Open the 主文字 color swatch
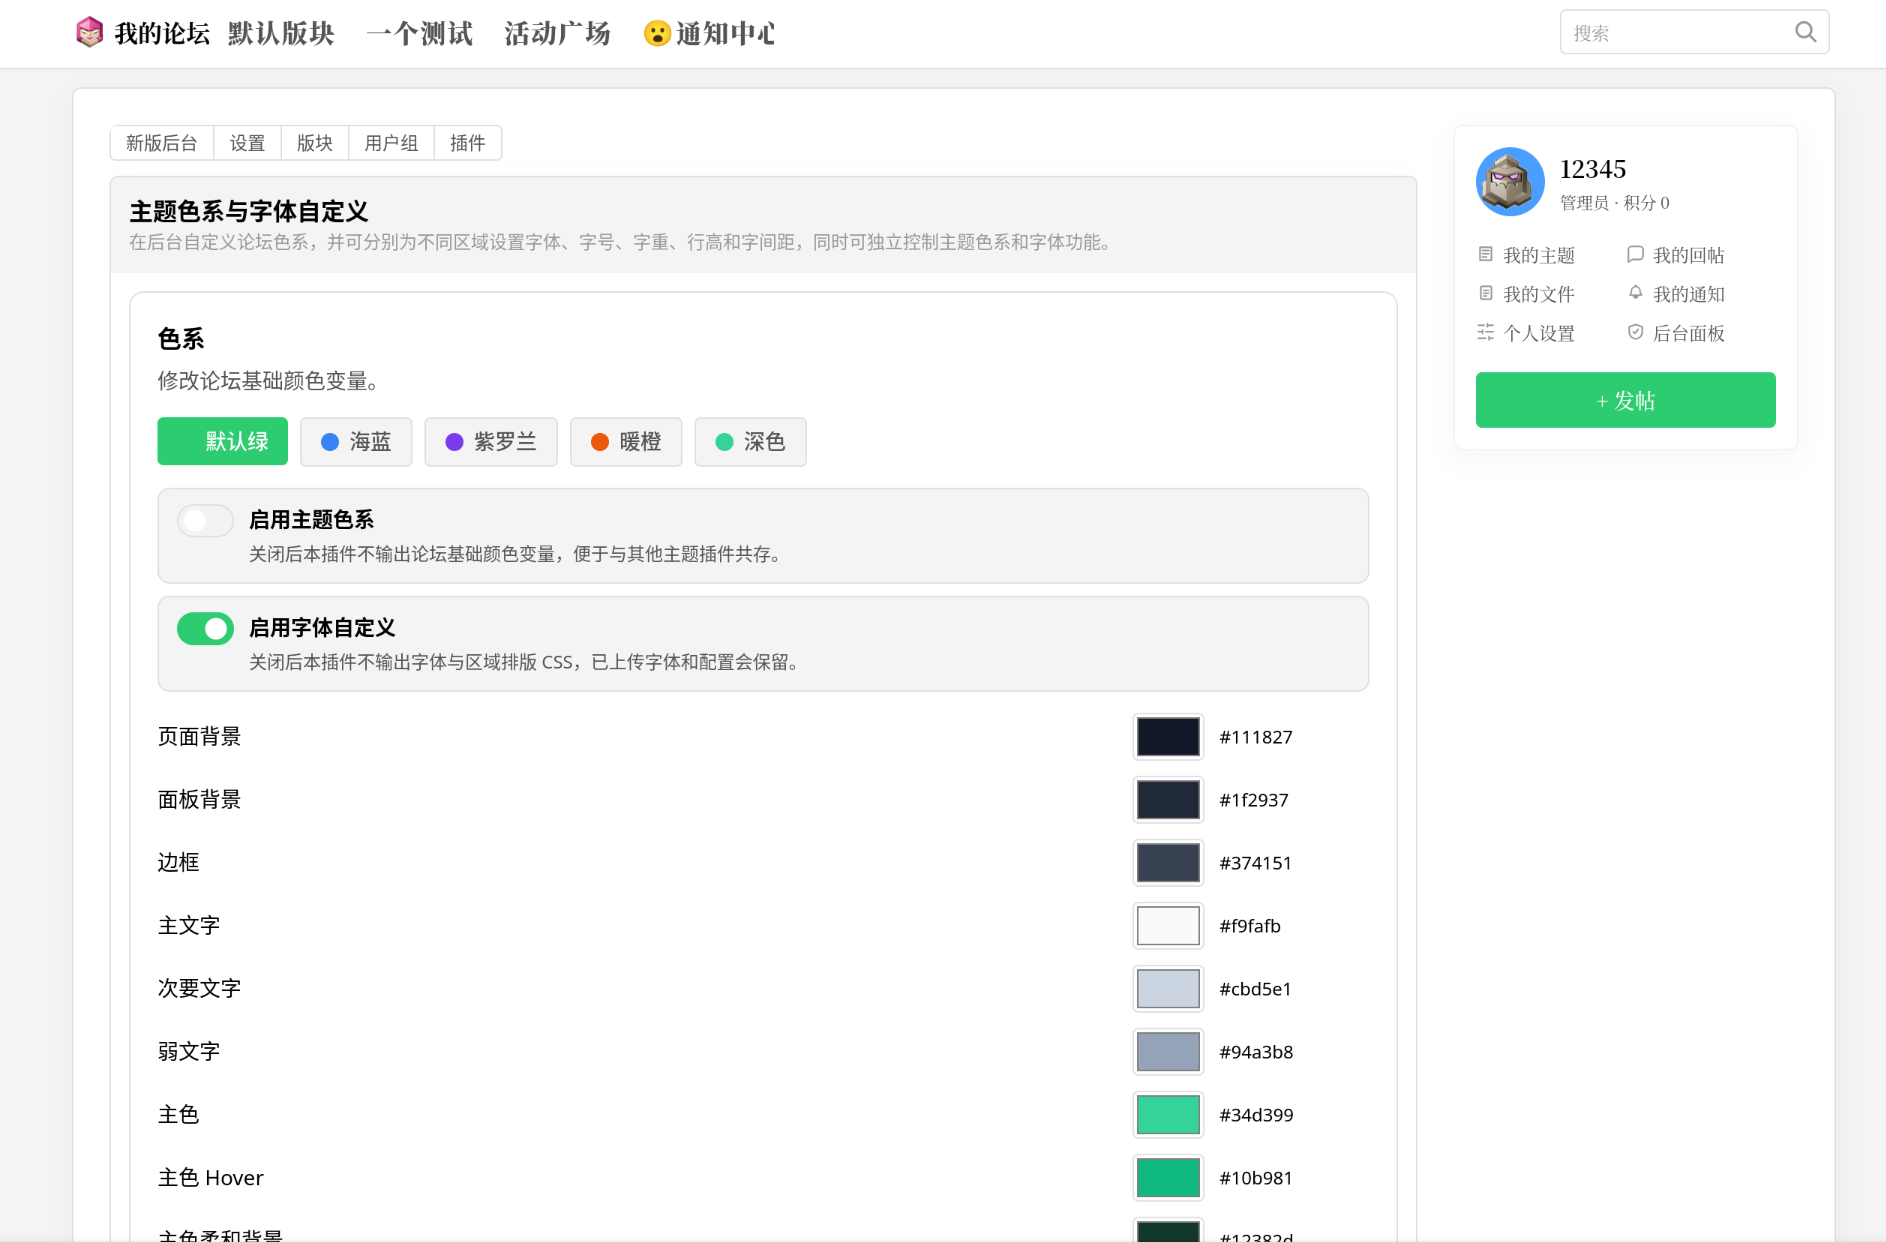Viewport: 1886px width, 1242px height. 1168,926
